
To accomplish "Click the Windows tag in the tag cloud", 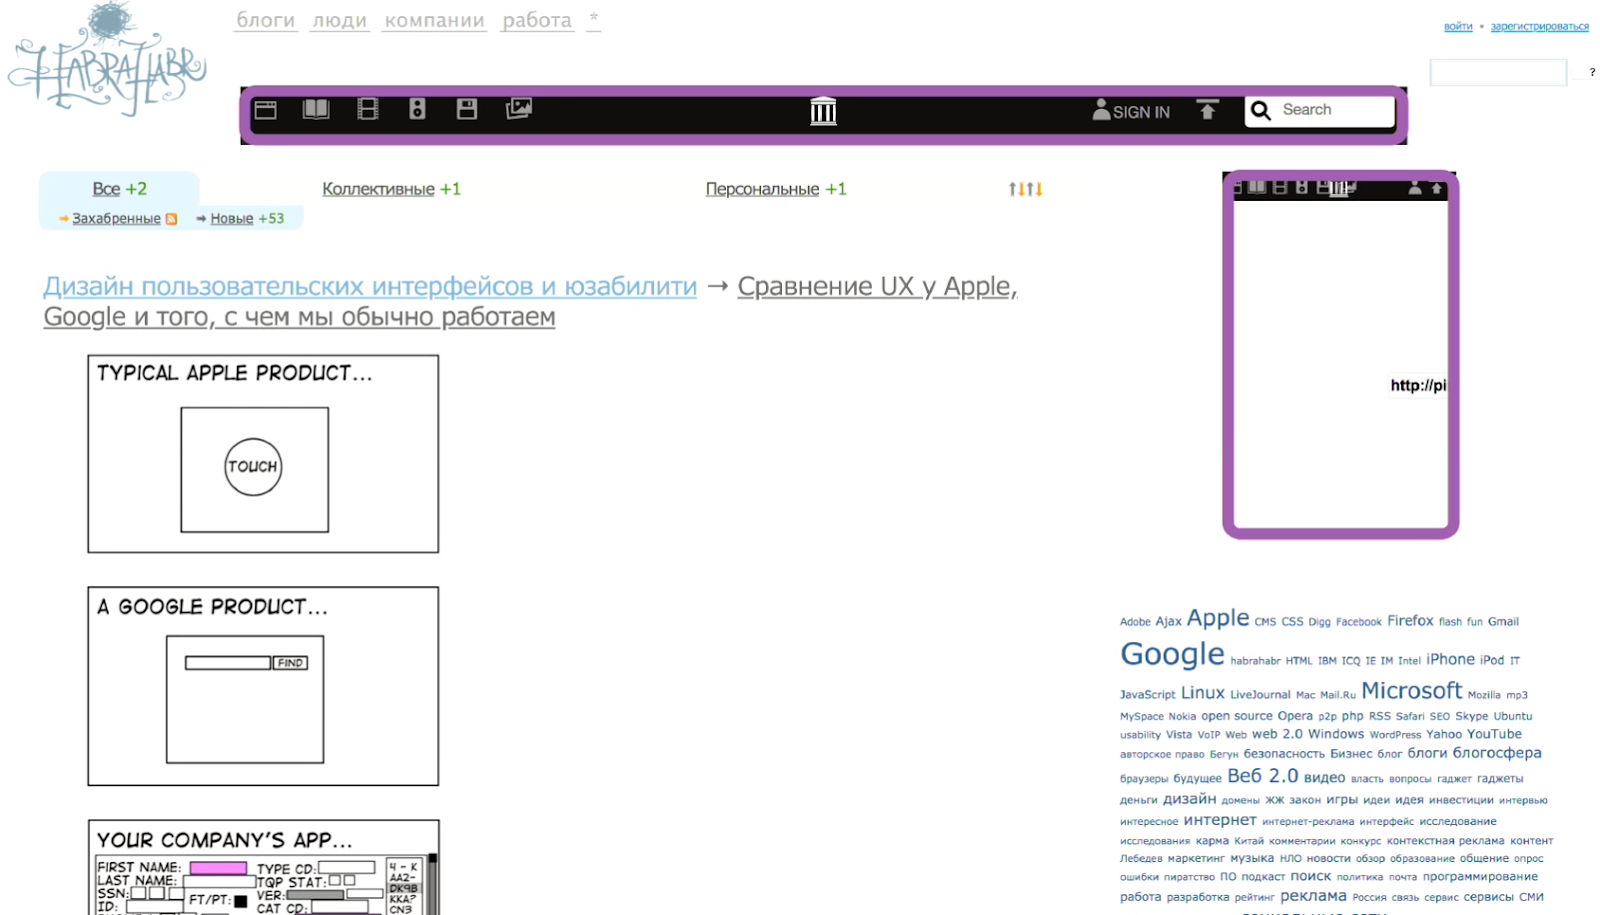I will click(1336, 734).
